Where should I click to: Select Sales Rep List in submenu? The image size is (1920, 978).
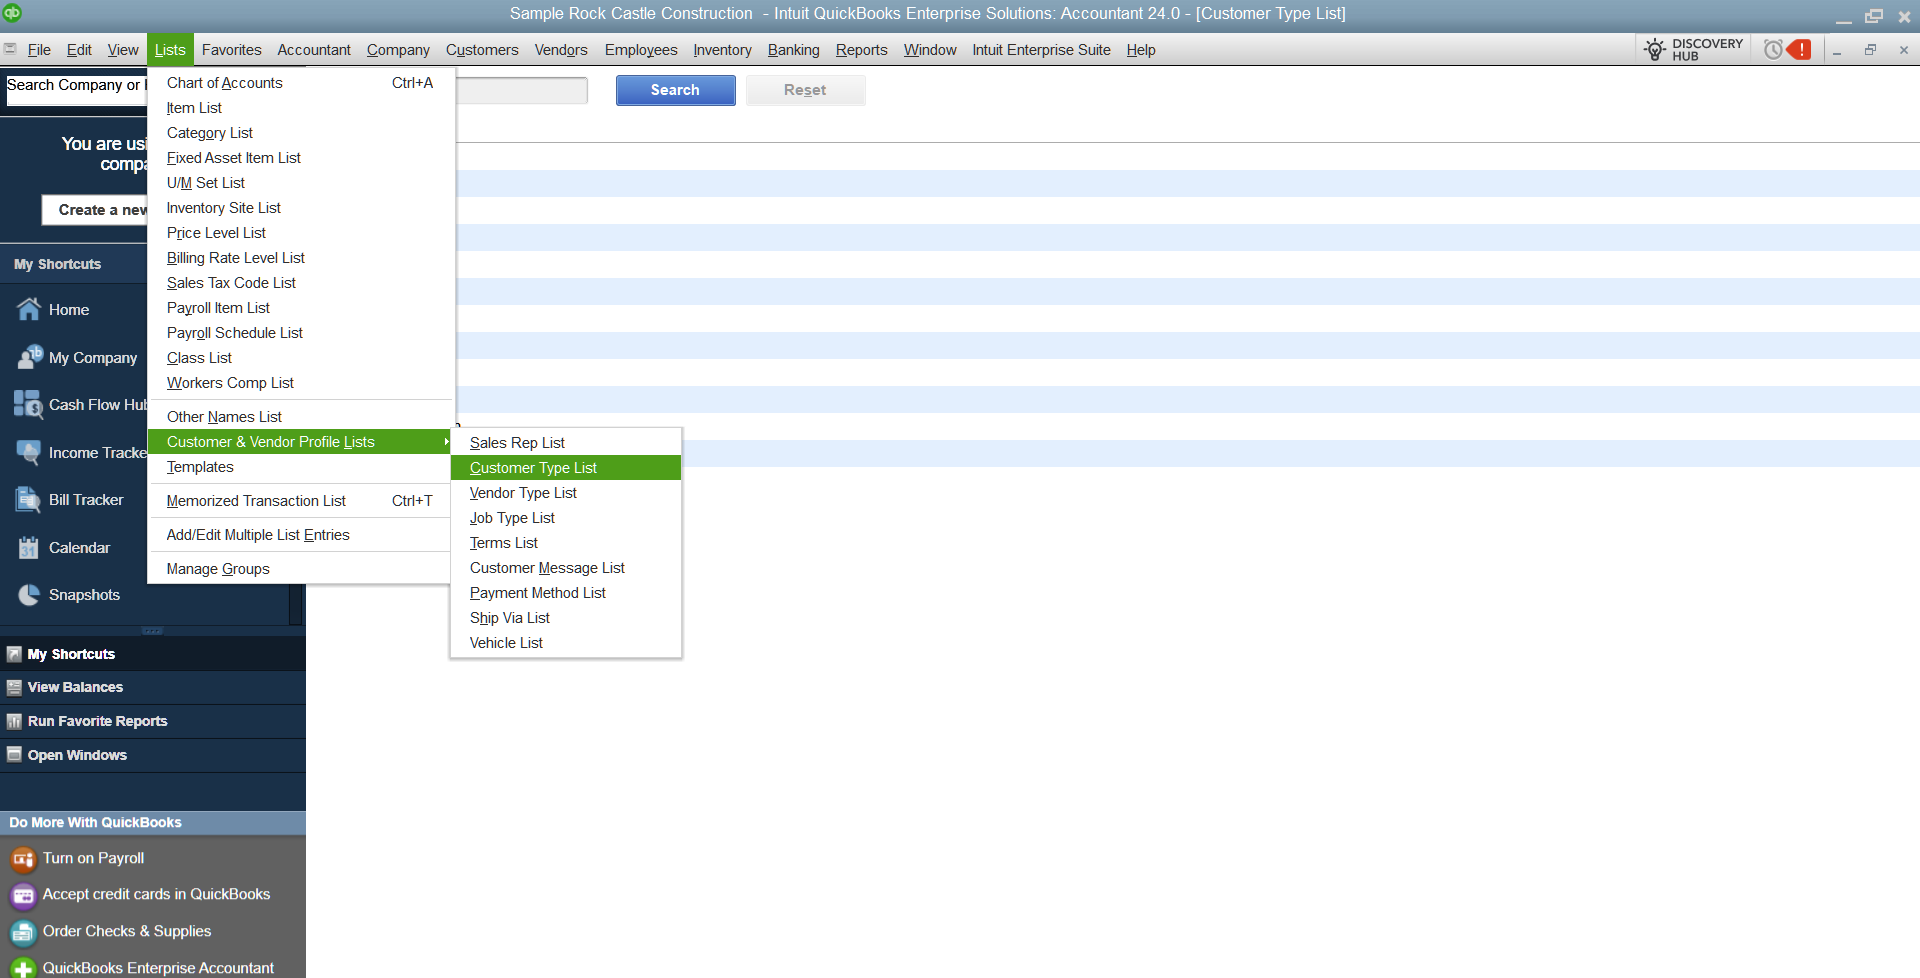pyautogui.click(x=566, y=443)
